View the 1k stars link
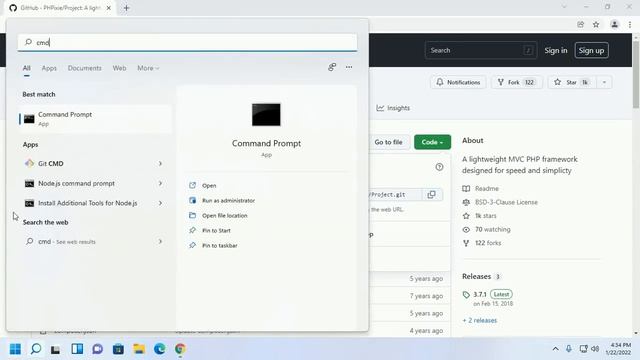The height and width of the screenshot is (360, 640). tap(486, 216)
